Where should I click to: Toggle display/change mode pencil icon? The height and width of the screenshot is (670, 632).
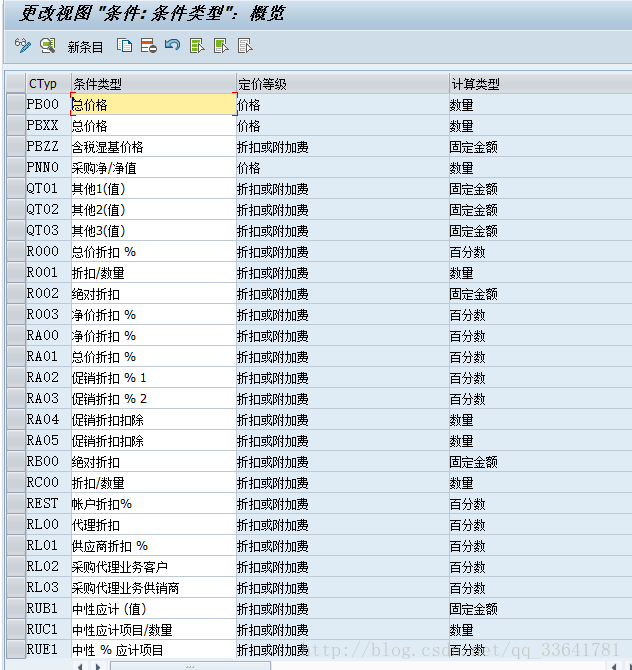[x=22, y=46]
